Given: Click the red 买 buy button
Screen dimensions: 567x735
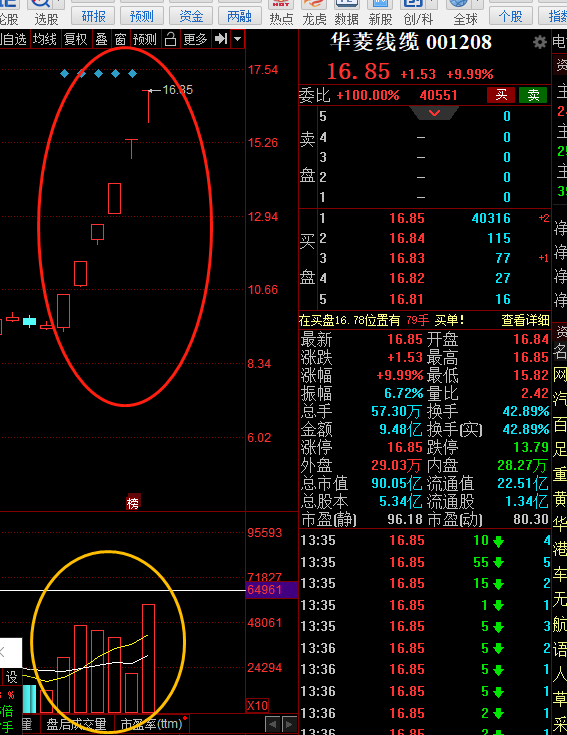Looking at the screenshot, I should [x=501, y=95].
